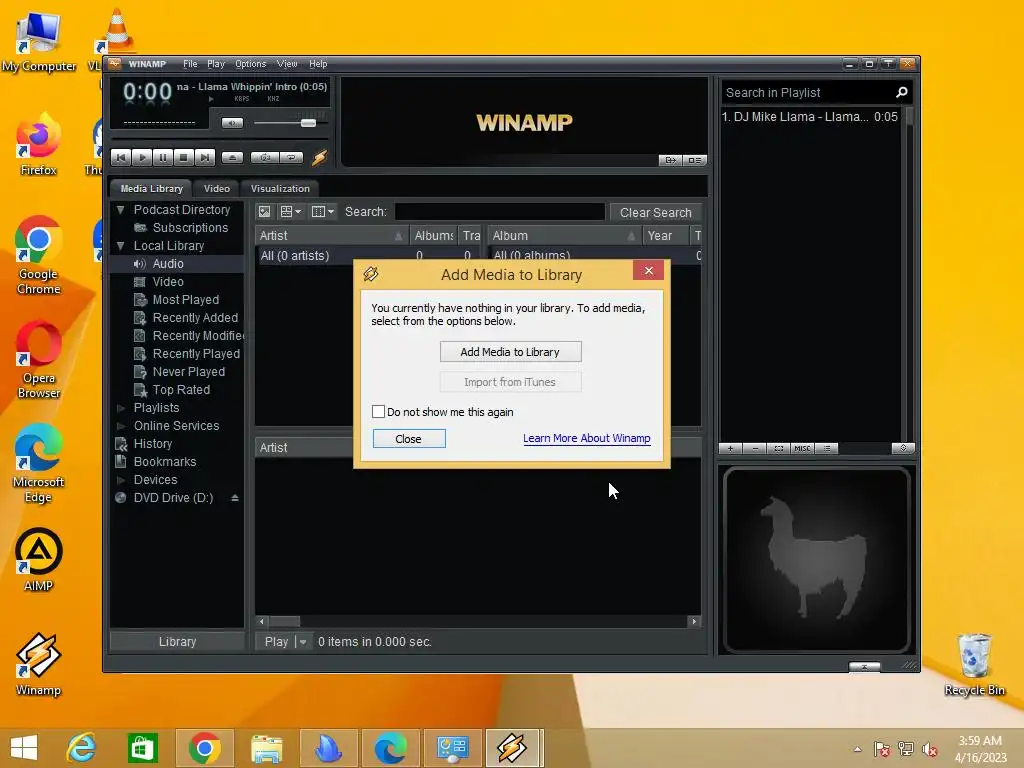The height and width of the screenshot is (768, 1024).
Task: Collapse the Local Library tree node
Action: (120, 246)
